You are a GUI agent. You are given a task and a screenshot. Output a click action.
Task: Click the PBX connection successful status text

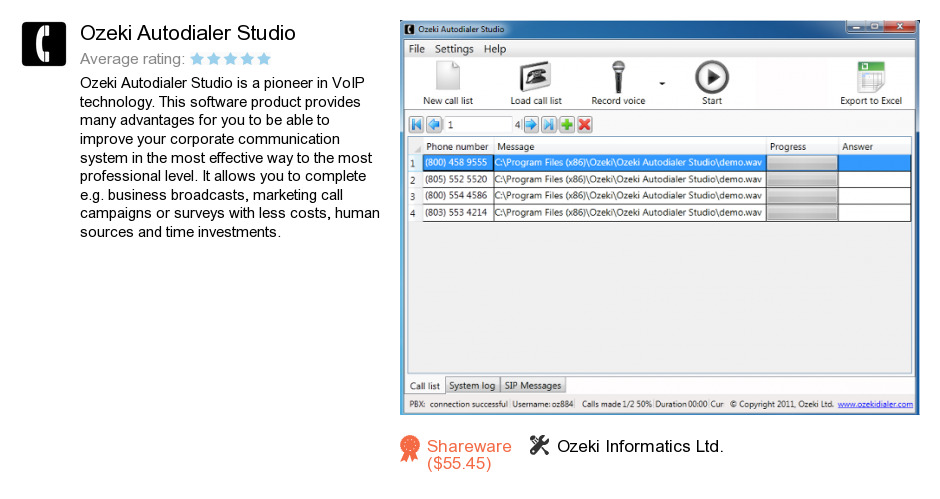tap(458, 404)
